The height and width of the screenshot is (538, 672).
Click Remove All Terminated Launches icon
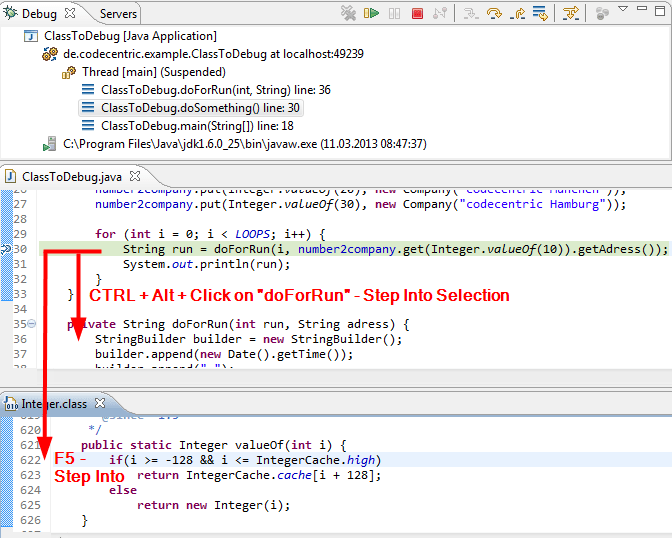coord(348,13)
